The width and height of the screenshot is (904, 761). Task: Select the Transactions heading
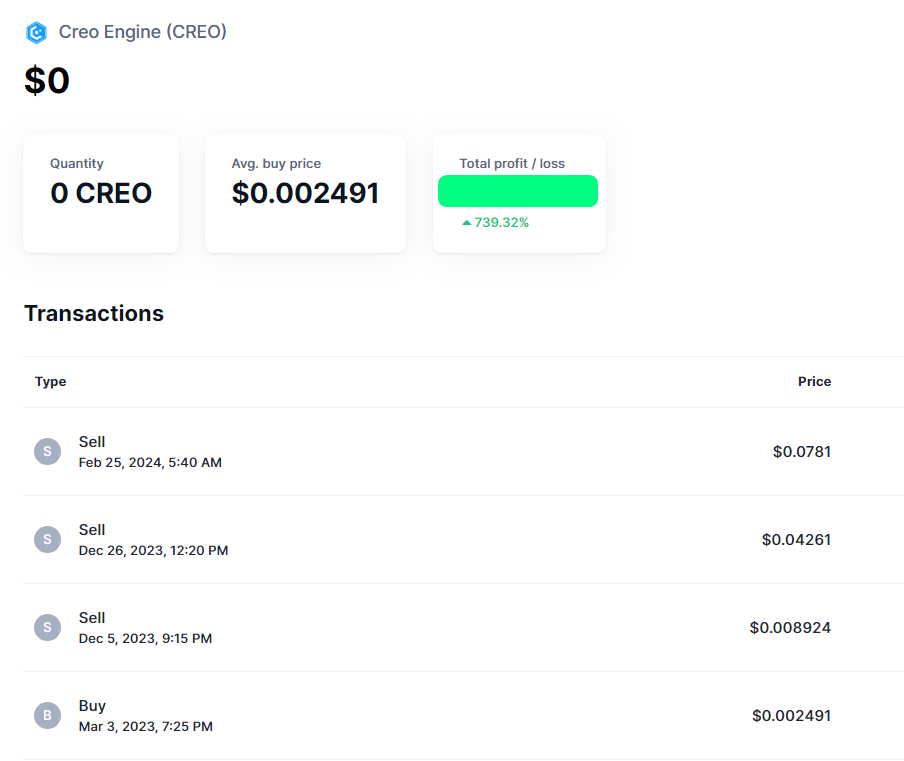[x=93, y=313]
